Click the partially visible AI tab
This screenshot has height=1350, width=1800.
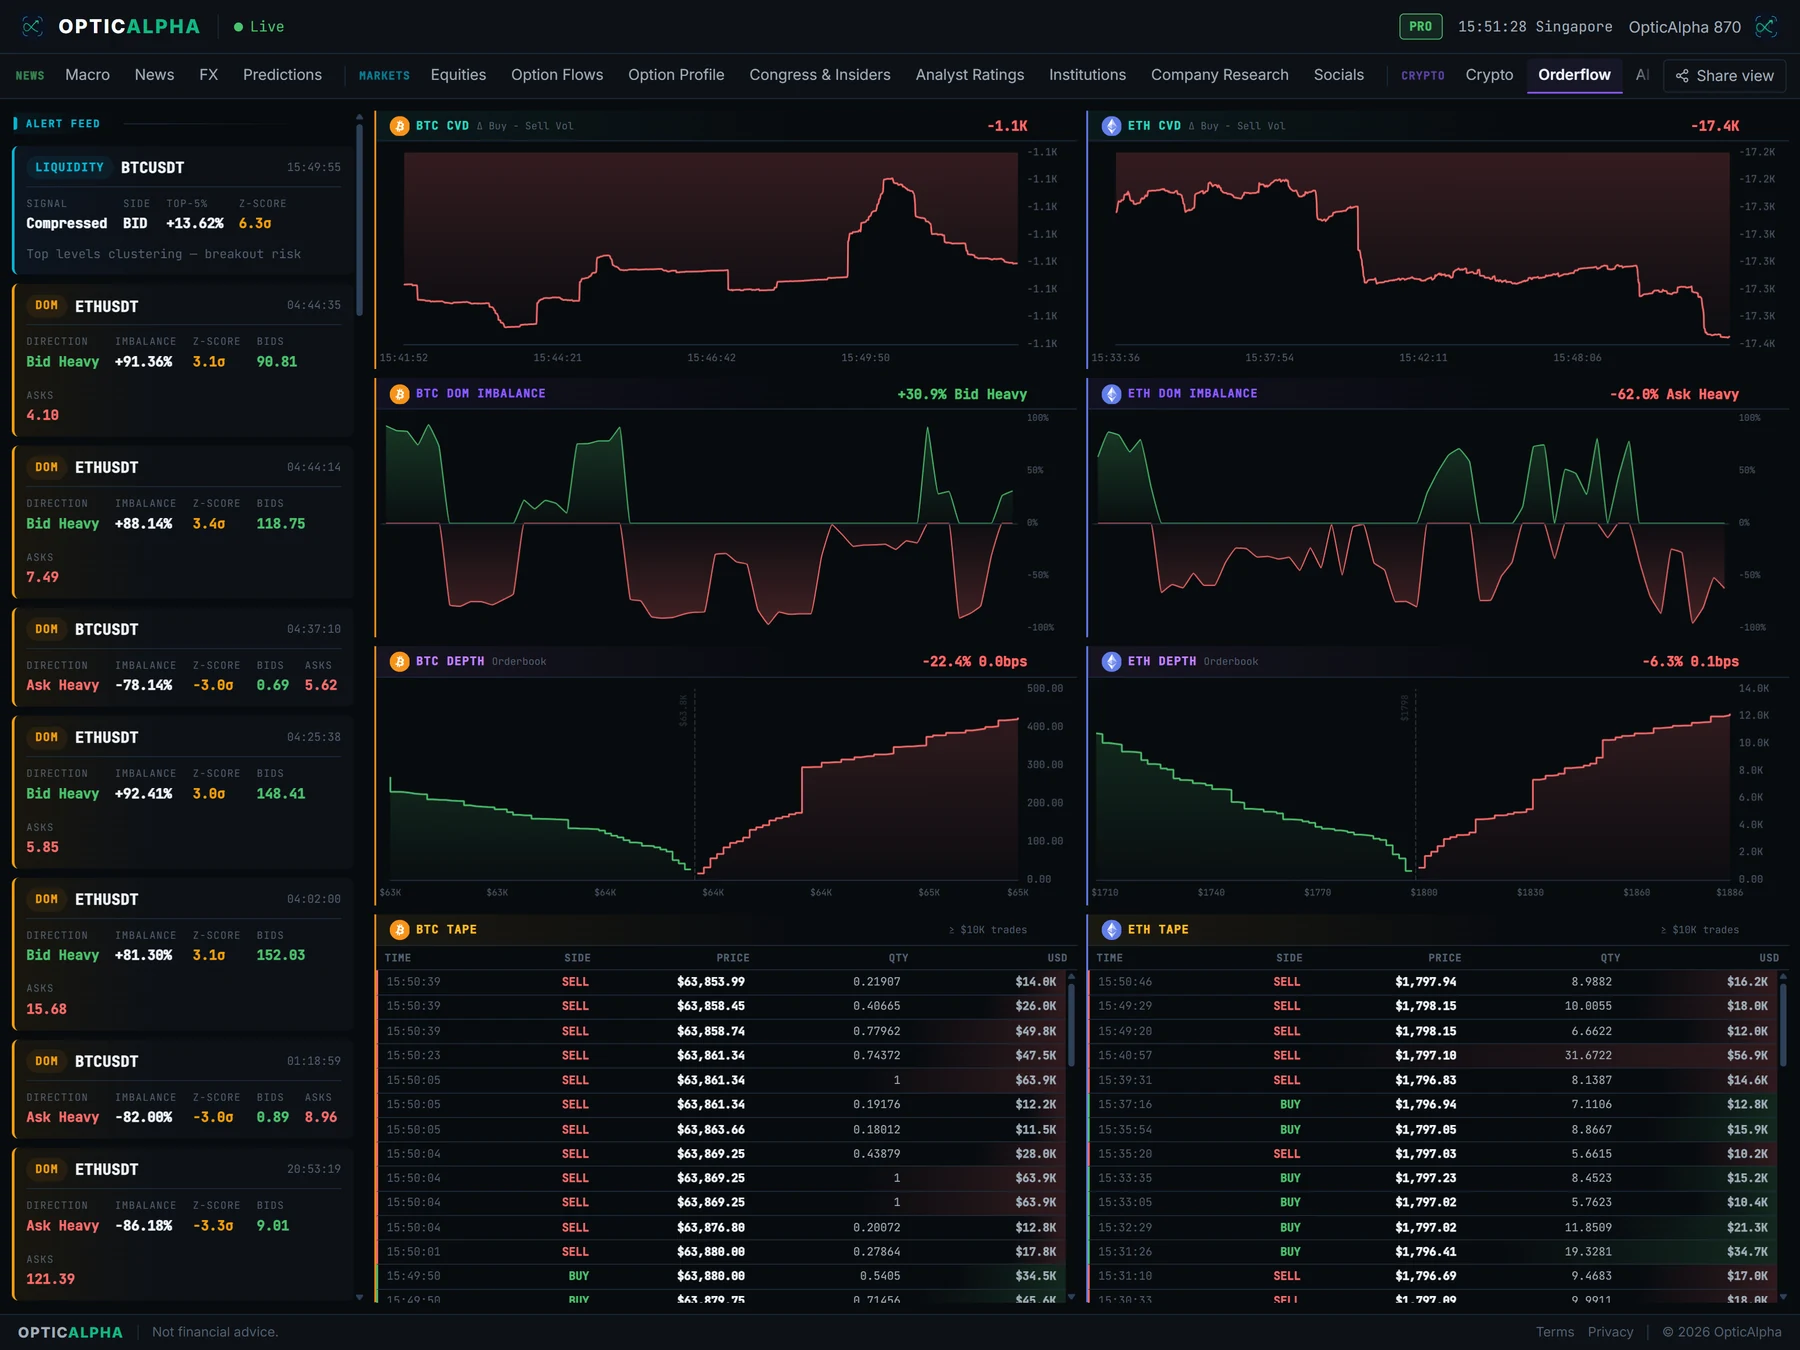tap(1642, 75)
